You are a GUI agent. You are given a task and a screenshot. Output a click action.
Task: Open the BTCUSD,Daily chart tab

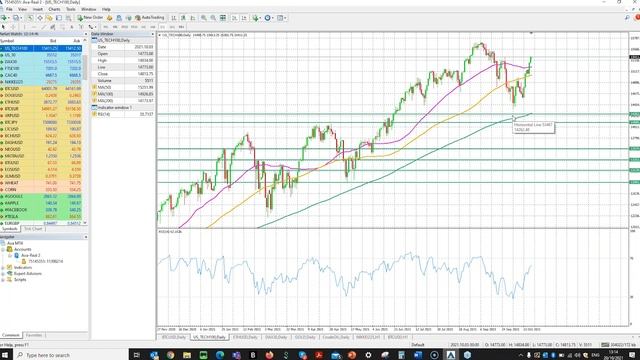click(x=173, y=337)
